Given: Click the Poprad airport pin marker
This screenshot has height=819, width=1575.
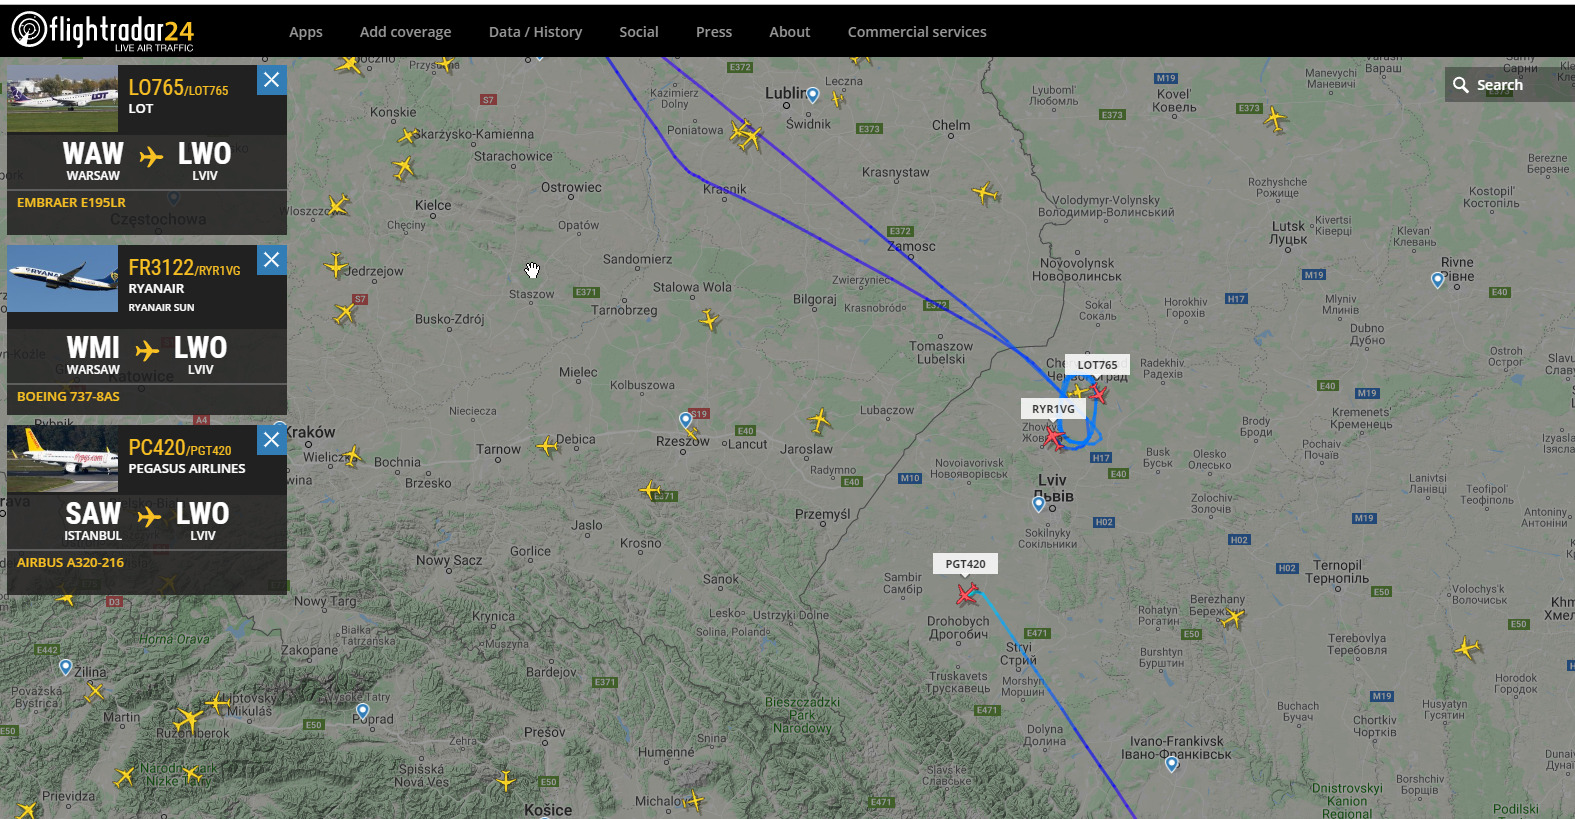Looking at the screenshot, I should coord(362,711).
